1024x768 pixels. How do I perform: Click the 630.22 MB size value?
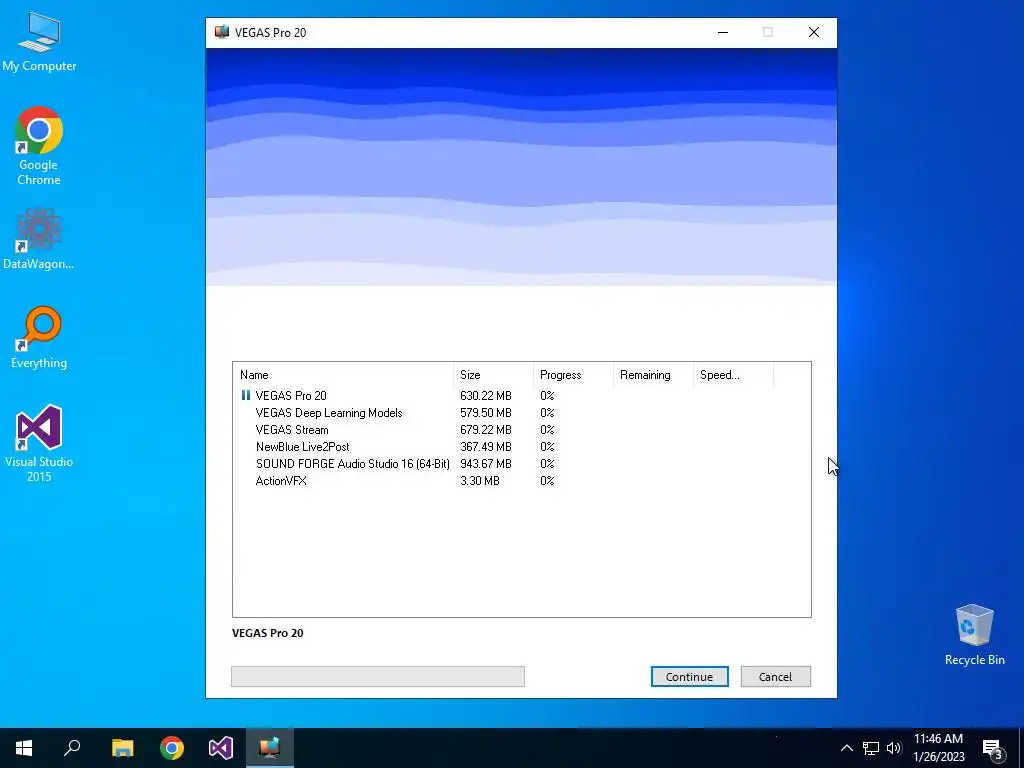click(x=486, y=396)
